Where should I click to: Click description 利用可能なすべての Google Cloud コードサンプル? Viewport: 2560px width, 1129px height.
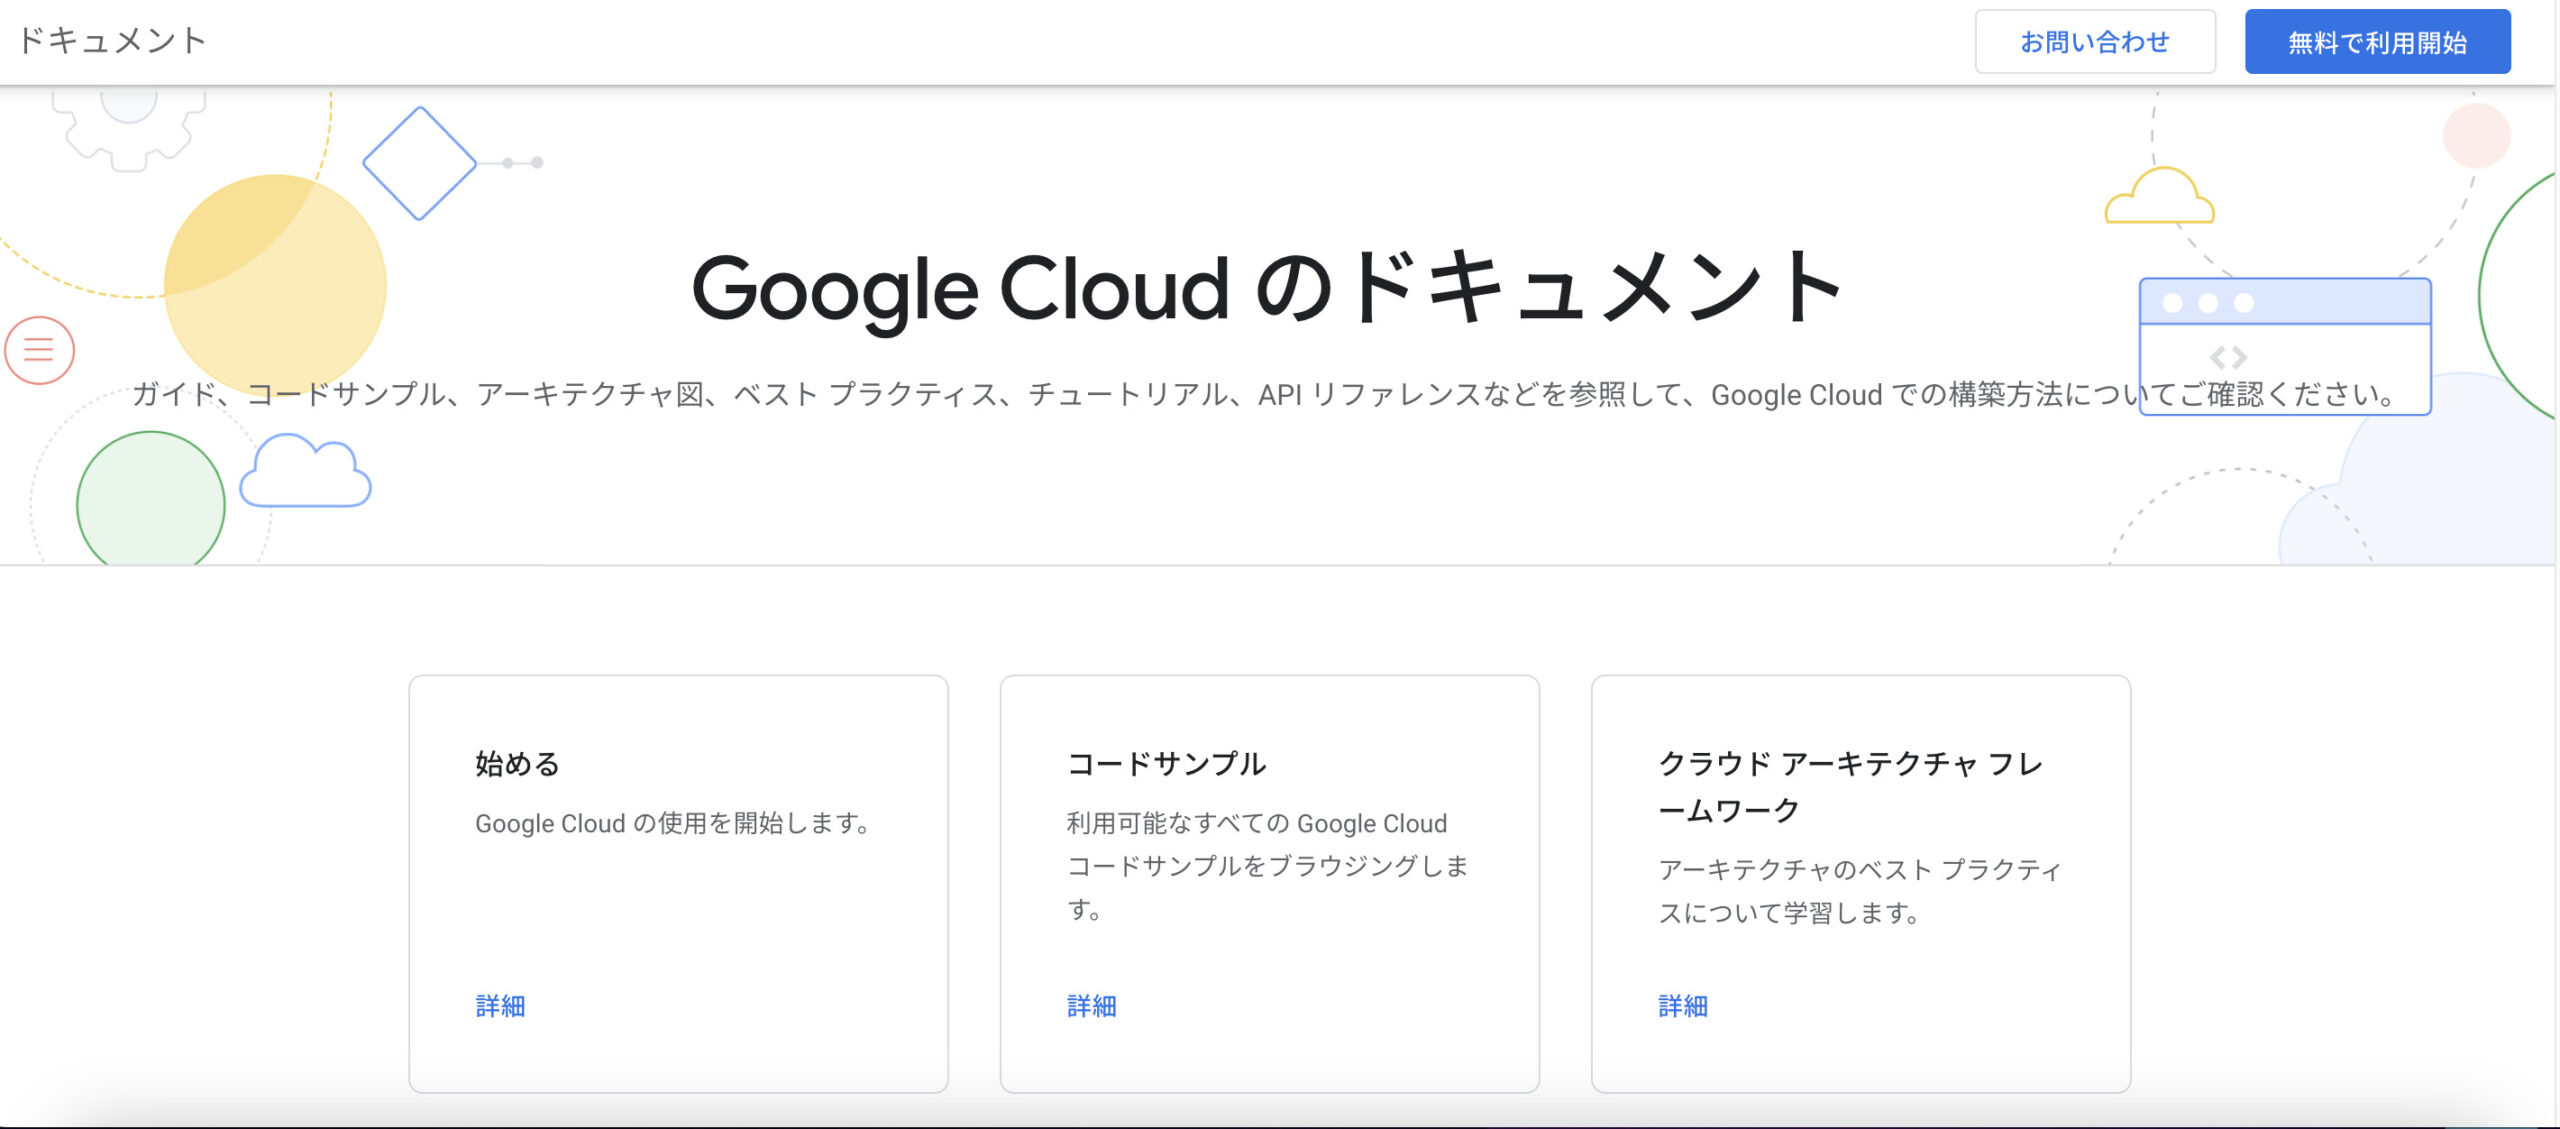click(1267, 866)
